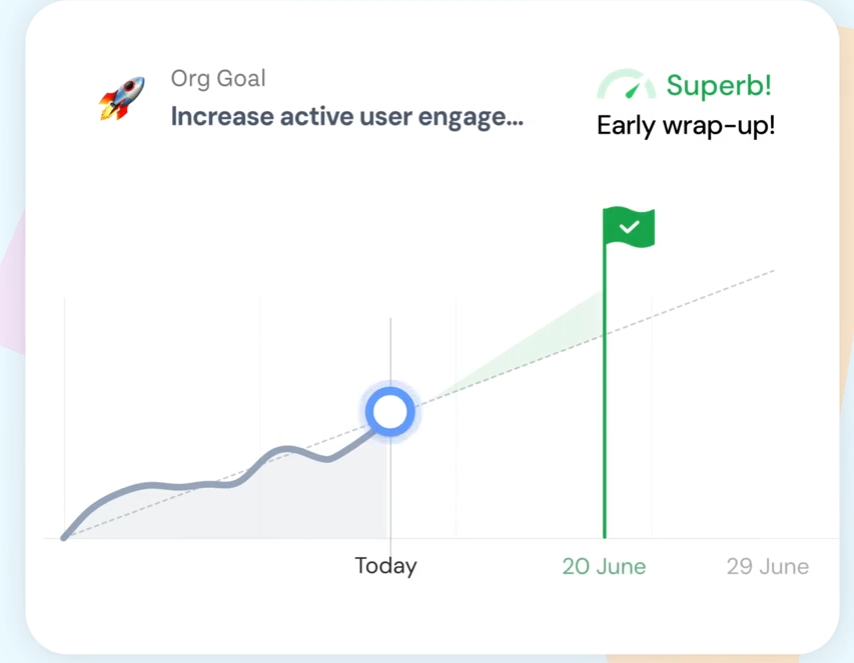Click the "Today" axis label
This screenshot has width=854, height=663.
pos(386,566)
